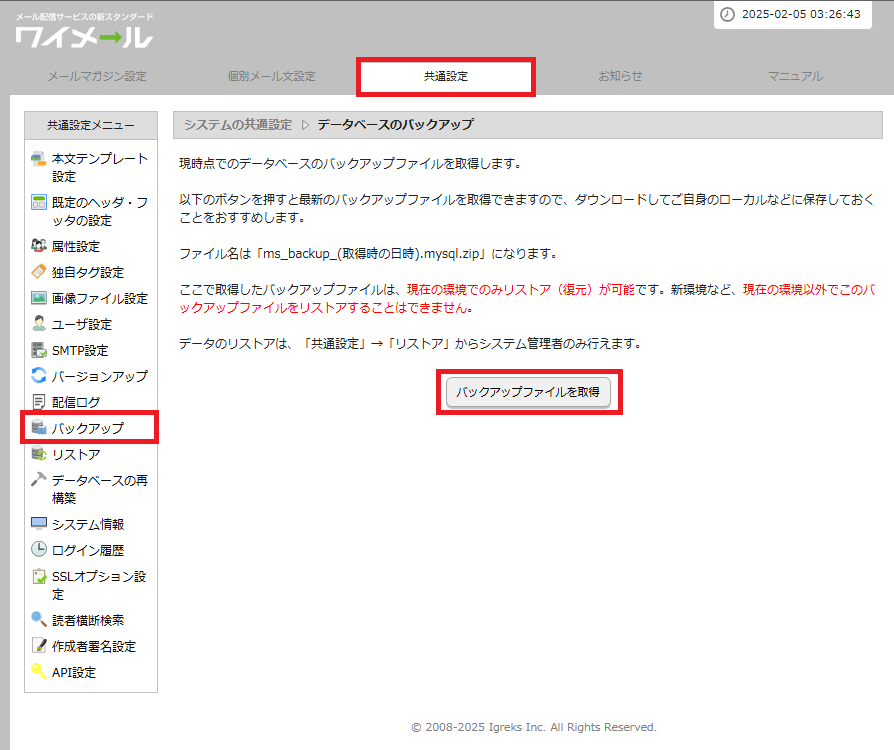Open the 独自タグ設定 menu link
The image size is (894, 750).
point(88,273)
